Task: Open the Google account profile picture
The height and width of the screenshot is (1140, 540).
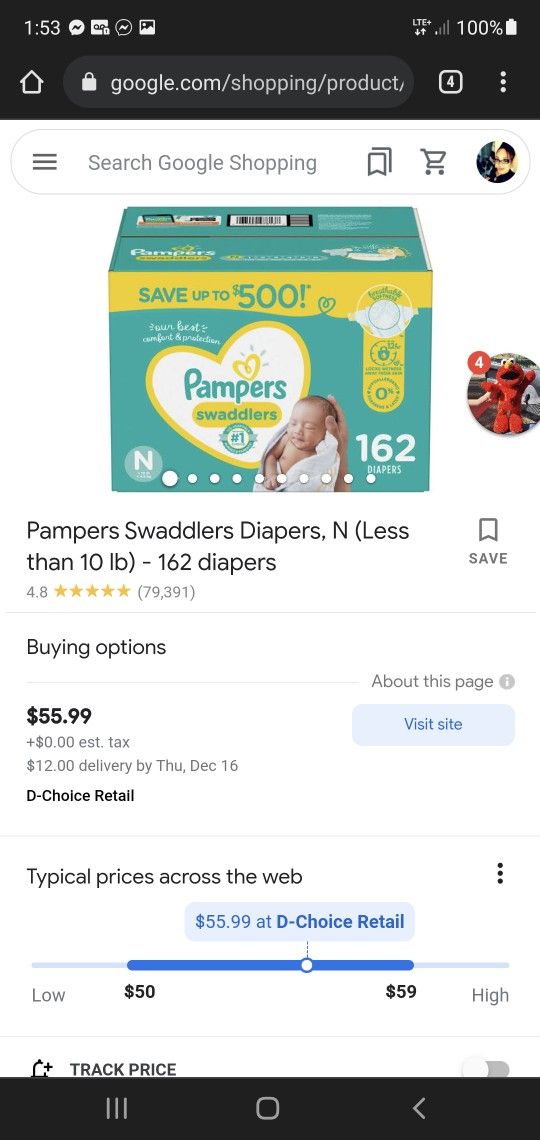Action: point(496,162)
